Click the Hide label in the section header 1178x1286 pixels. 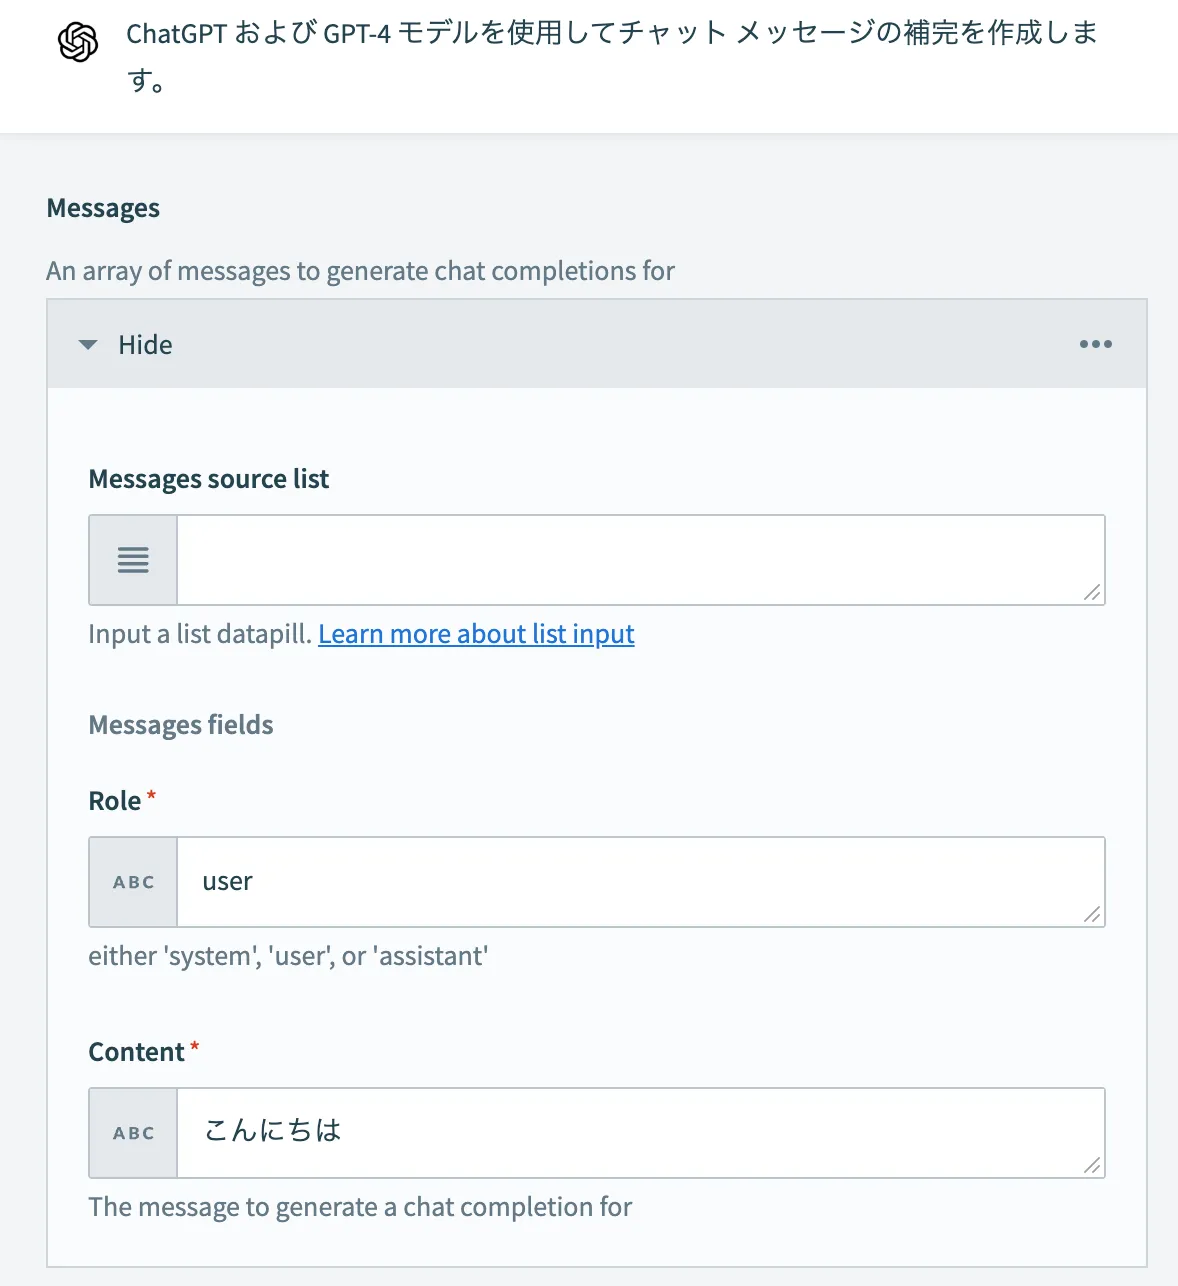(x=145, y=345)
